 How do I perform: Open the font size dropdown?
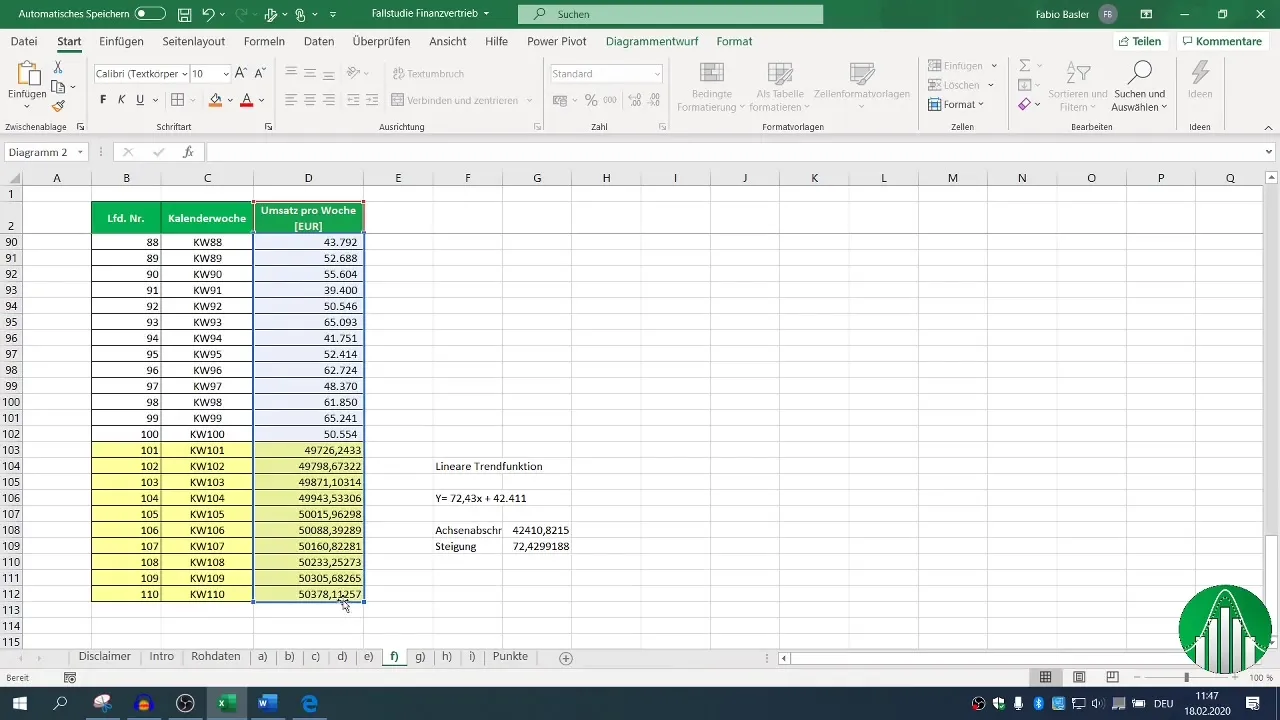pos(226,74)
